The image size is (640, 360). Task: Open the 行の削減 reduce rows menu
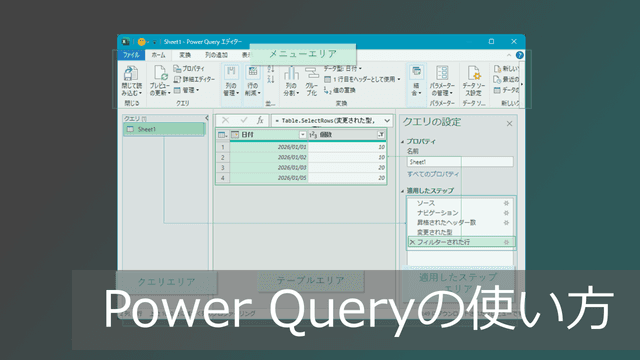(x=253, y=81)
